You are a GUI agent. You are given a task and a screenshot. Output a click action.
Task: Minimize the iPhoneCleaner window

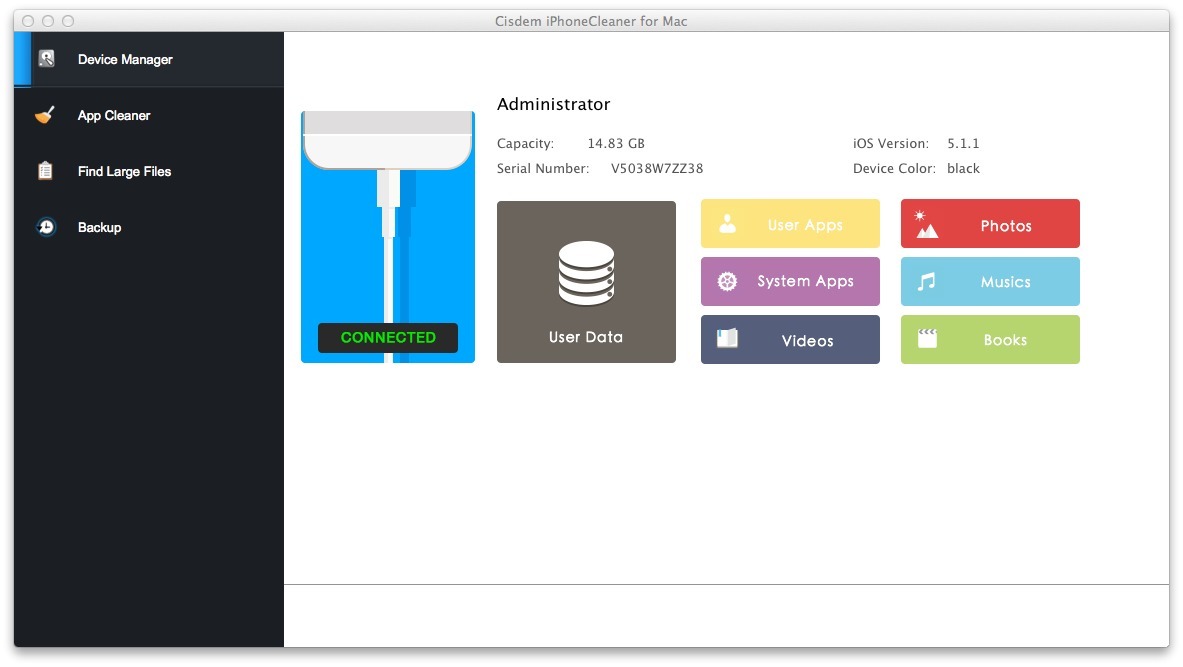48,21
